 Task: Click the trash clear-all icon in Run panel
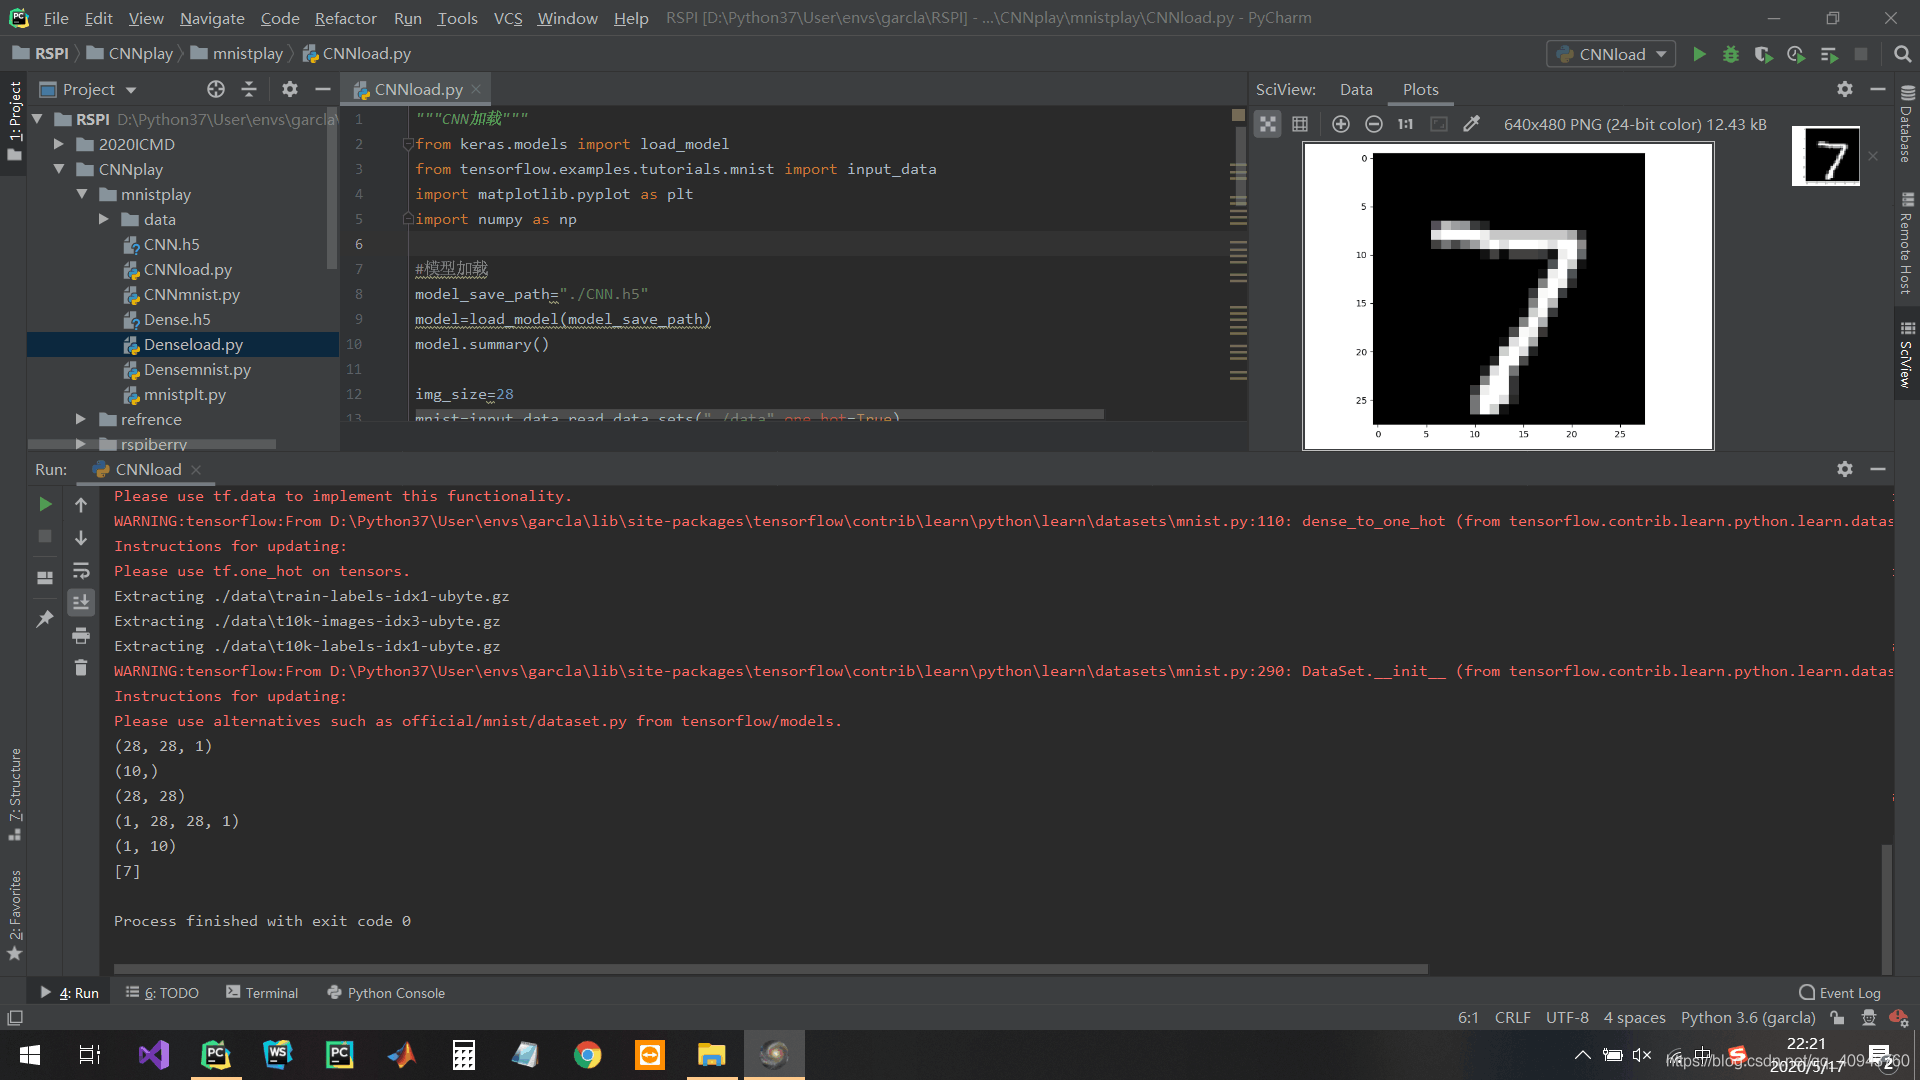[81, 668]
